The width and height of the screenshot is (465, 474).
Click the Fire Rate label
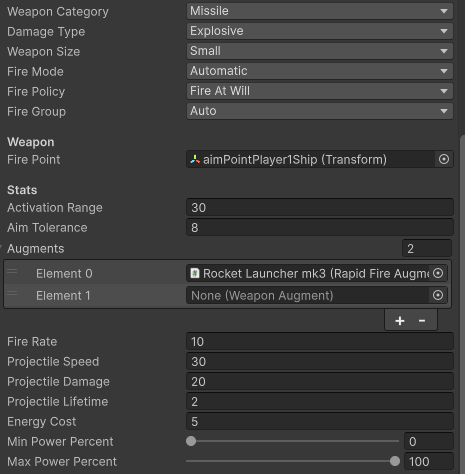pos(32,342)
